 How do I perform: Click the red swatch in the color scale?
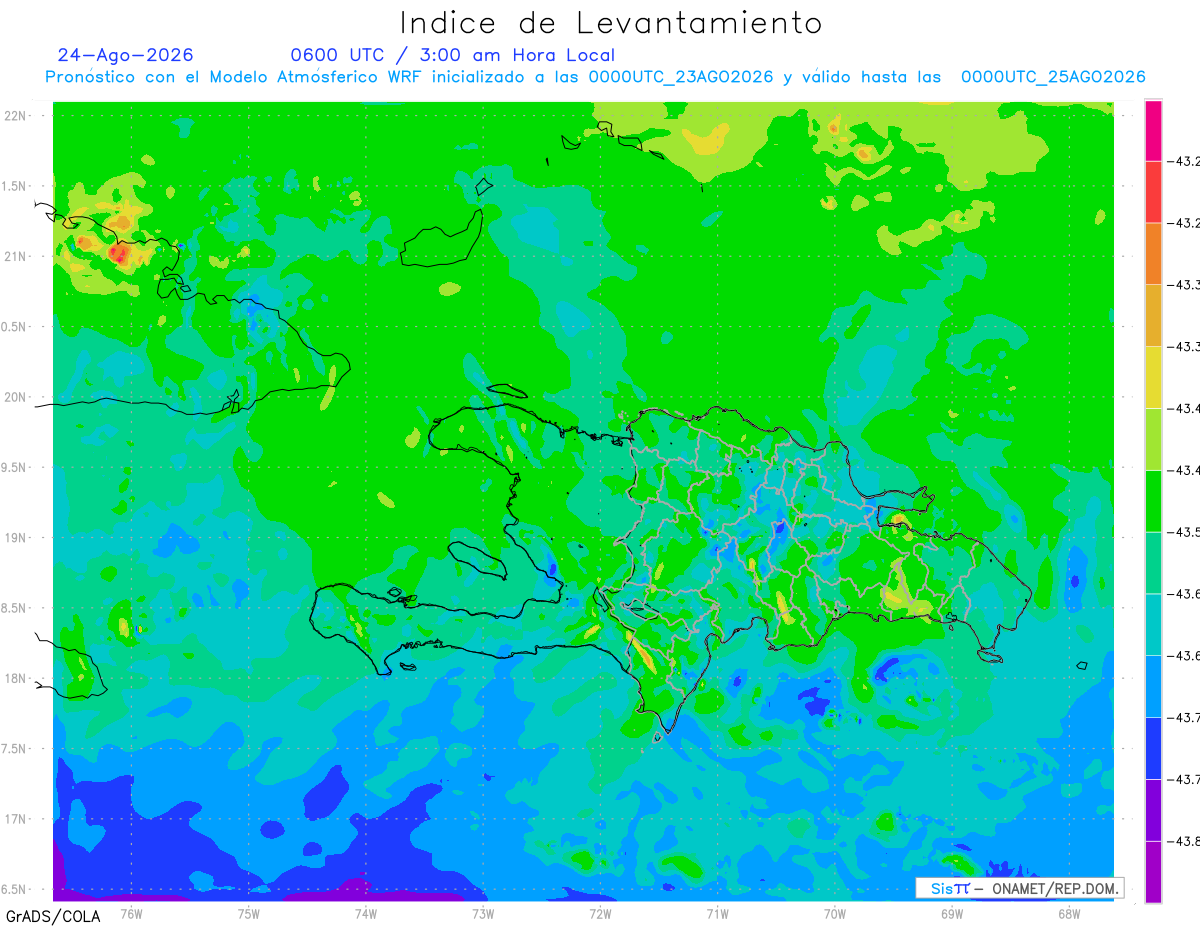tap(1153, 191)
